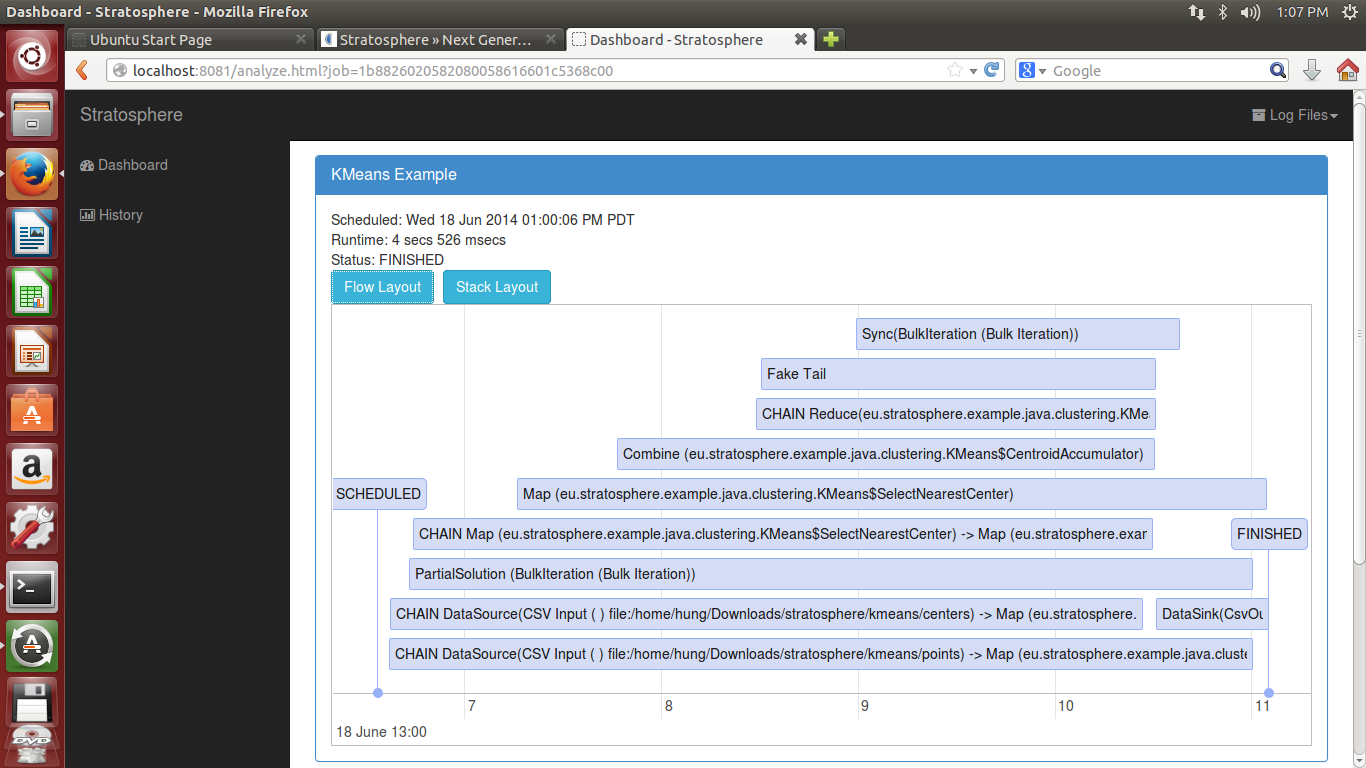Switch to Flow Layout view
The width and height of the screenshot is (1366, 768).
pos(382,287)
